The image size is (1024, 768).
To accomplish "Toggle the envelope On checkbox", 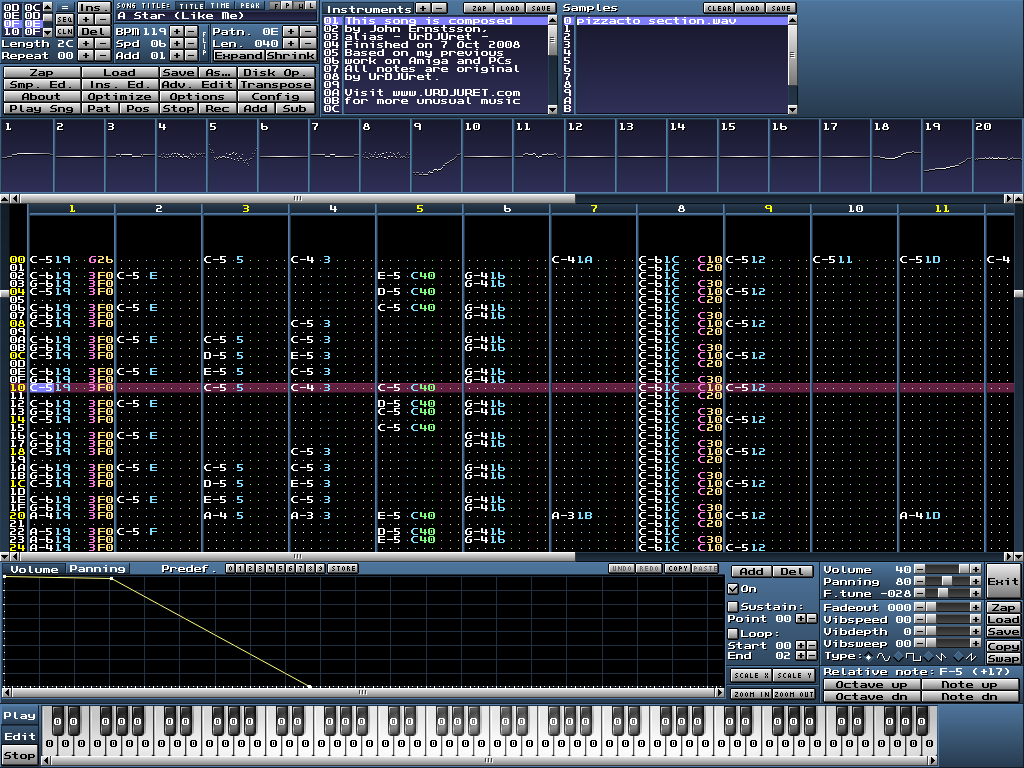I will point(734,589).
